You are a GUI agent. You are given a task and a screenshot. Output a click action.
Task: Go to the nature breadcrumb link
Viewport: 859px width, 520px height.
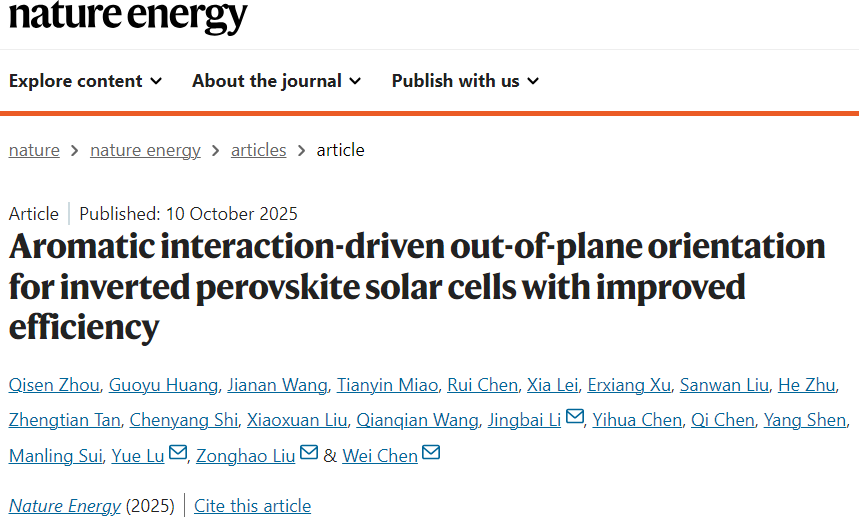(34, 150)
